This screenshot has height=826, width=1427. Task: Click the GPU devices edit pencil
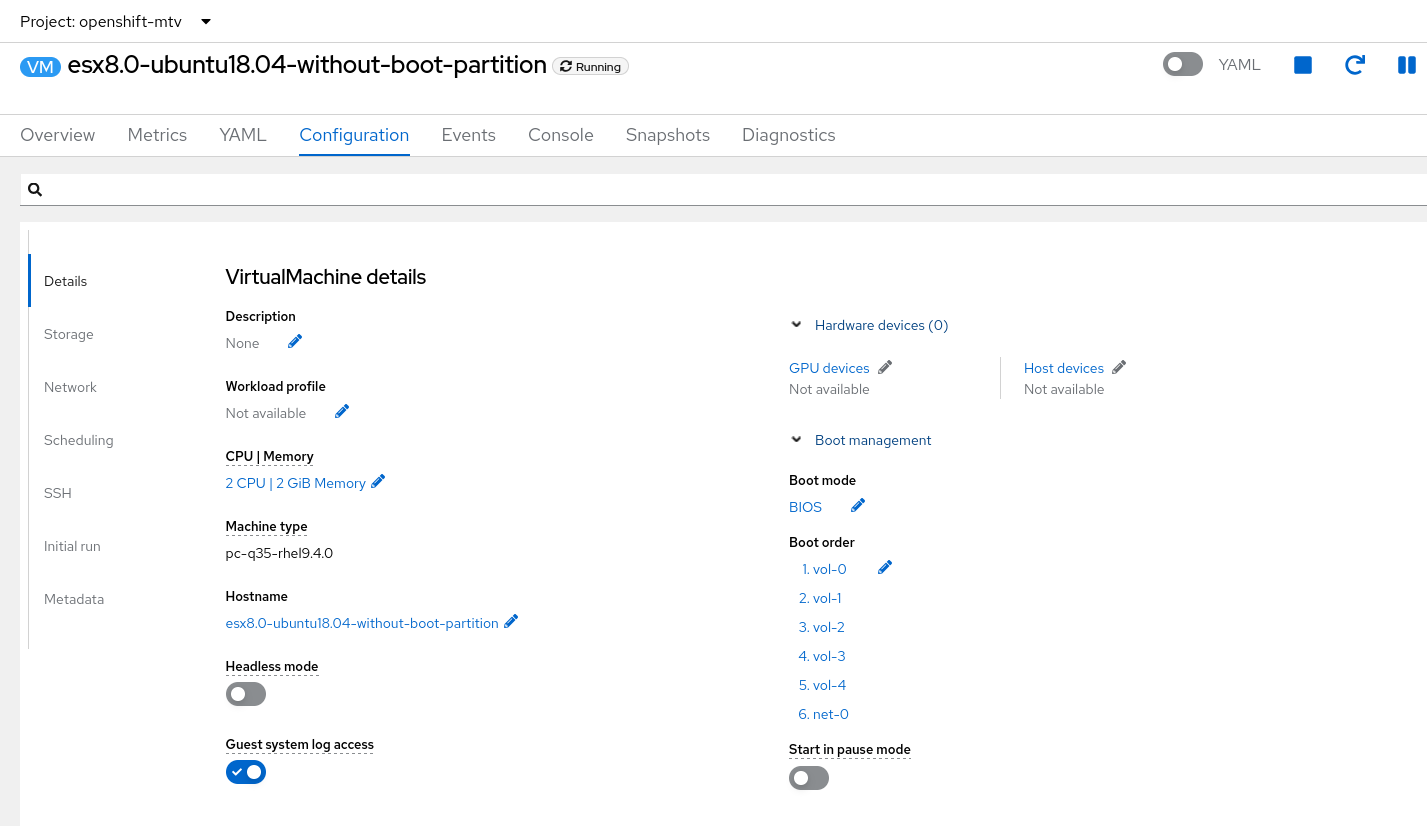885,367
